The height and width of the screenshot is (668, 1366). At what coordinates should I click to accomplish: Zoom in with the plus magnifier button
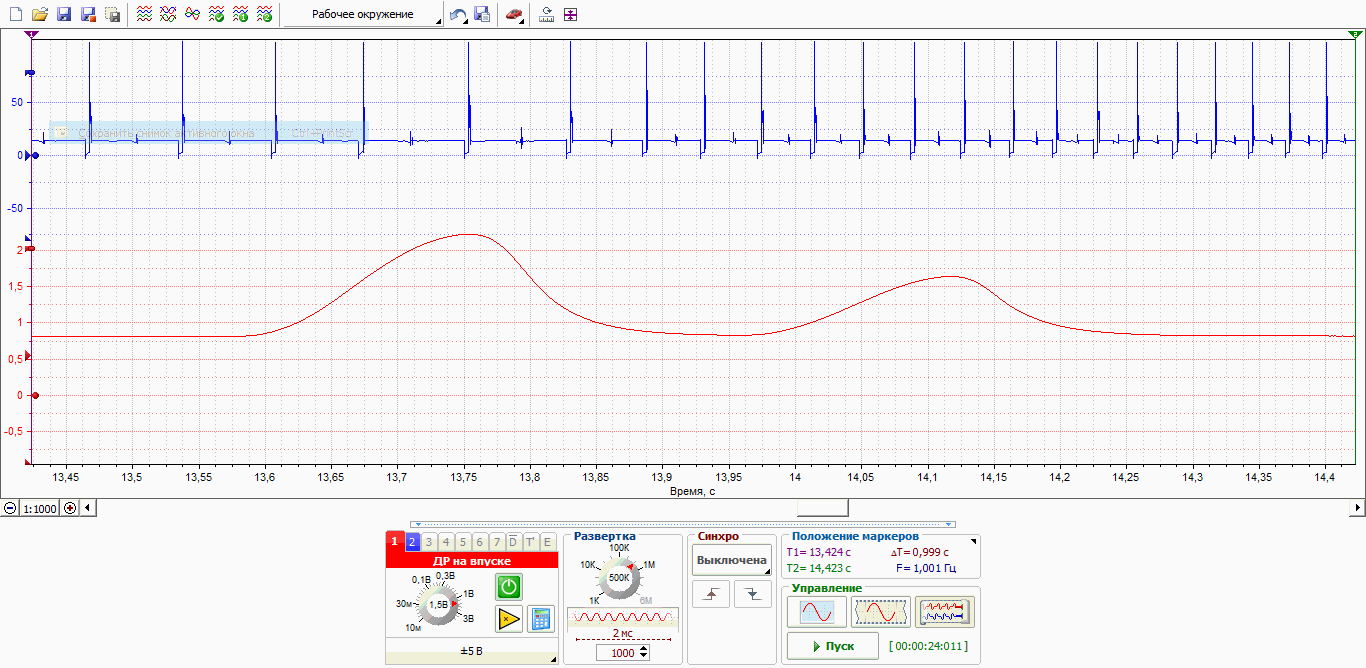pyautogui.click(x=70, y=507)
